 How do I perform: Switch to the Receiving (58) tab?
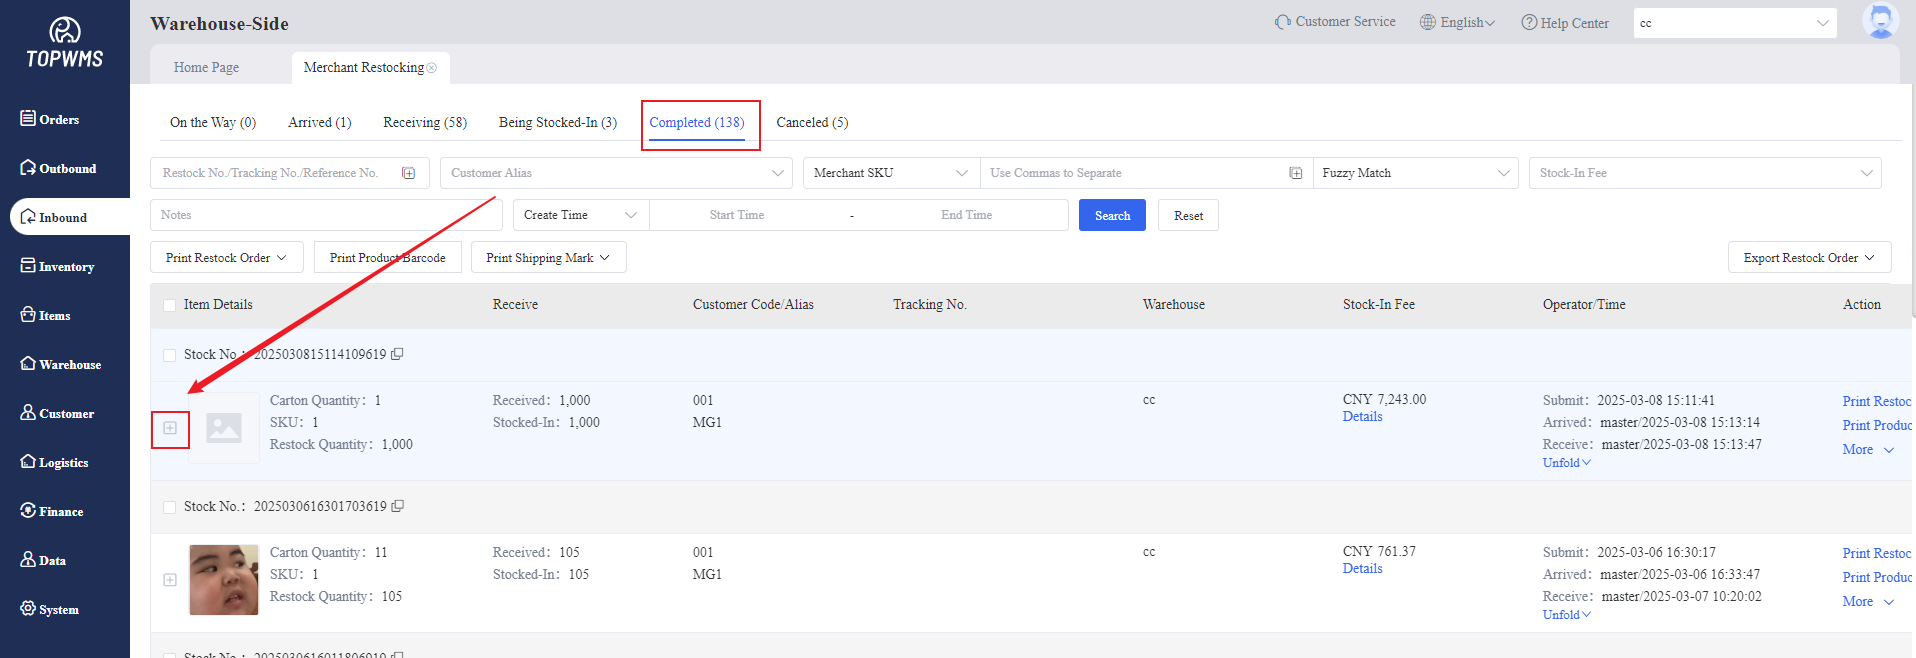point(425,122)
